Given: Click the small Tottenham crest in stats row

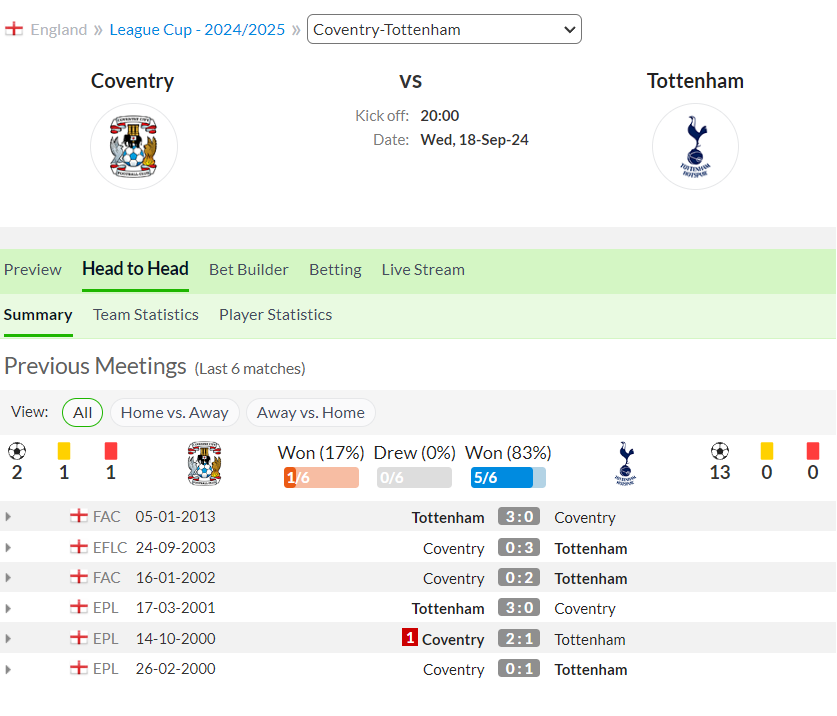Looking at the screenshot, I should (626, 463).
